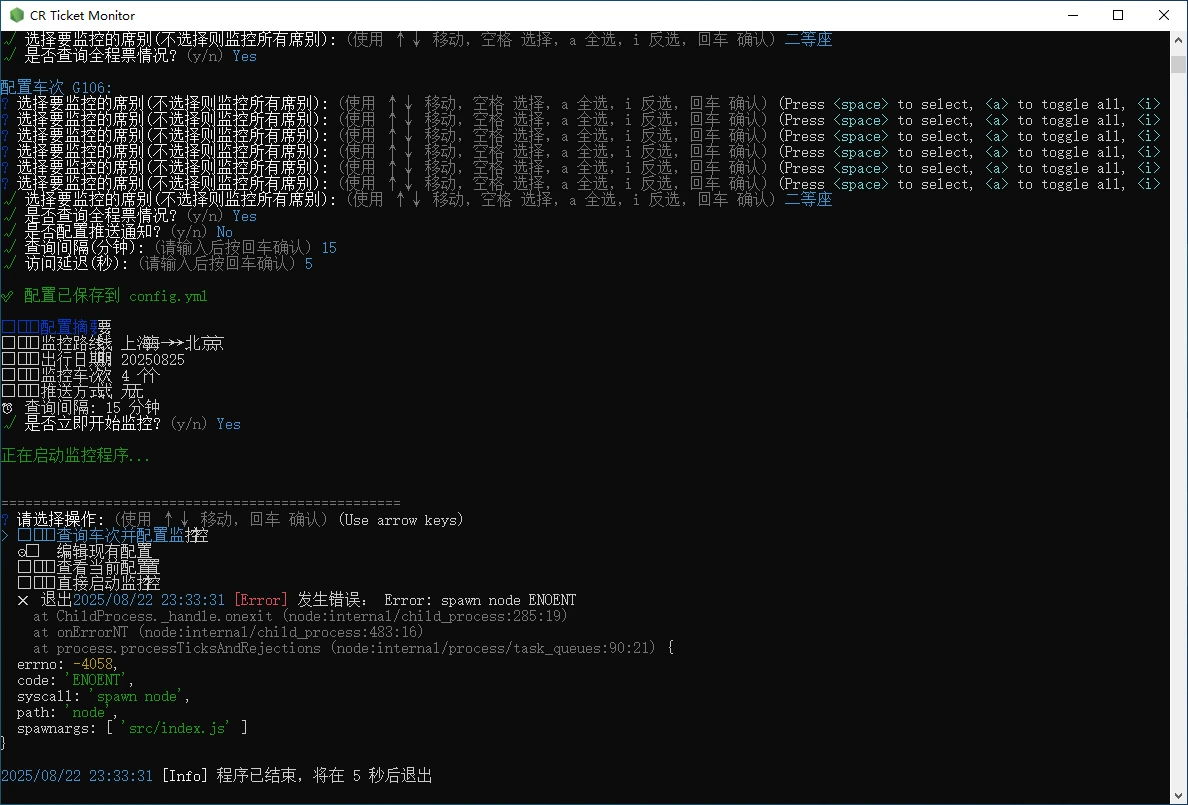This screenshot has width=1188, height=805.
Task: Select the 直接启动监控 menu option
Action: click(107, 584)
